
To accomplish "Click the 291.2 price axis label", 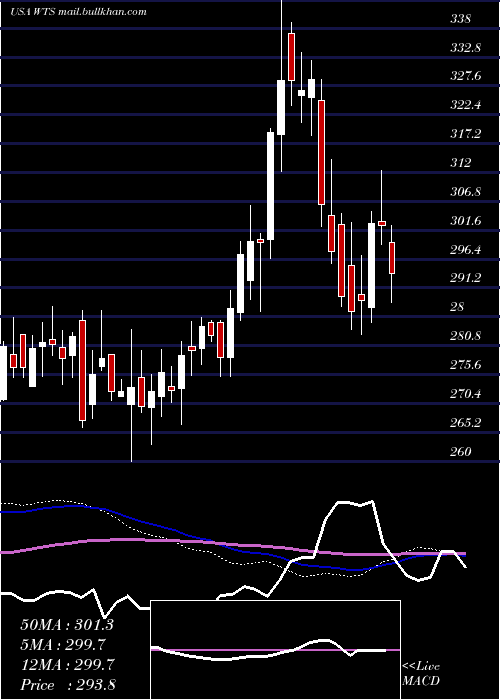I will (466, 278).
